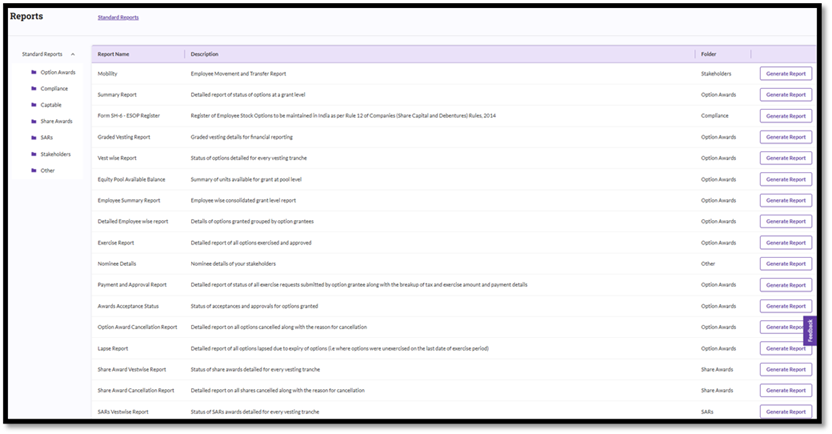Generate the Graded Vesting Report

click(786, 137)
